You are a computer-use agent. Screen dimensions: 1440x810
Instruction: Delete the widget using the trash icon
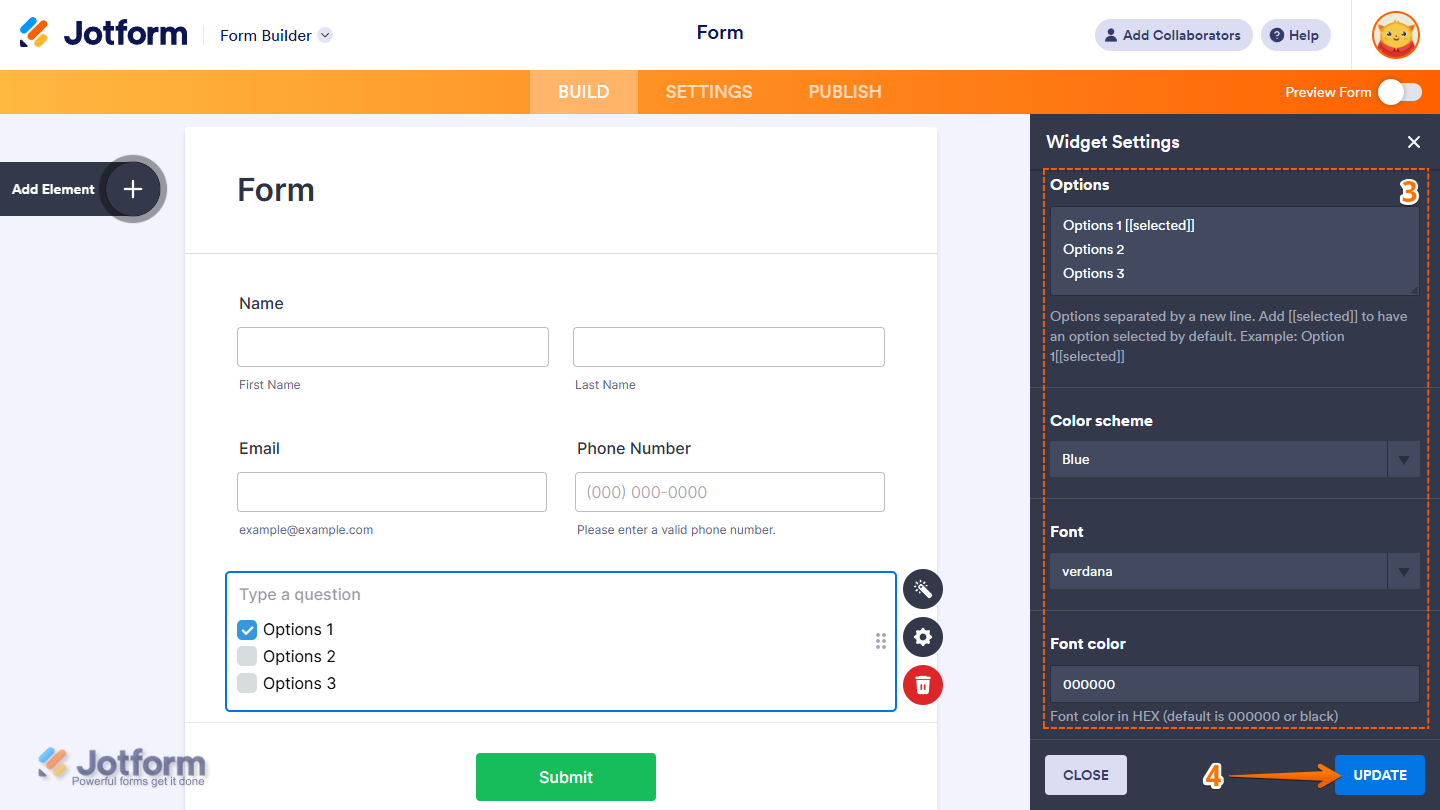(922, 685)
